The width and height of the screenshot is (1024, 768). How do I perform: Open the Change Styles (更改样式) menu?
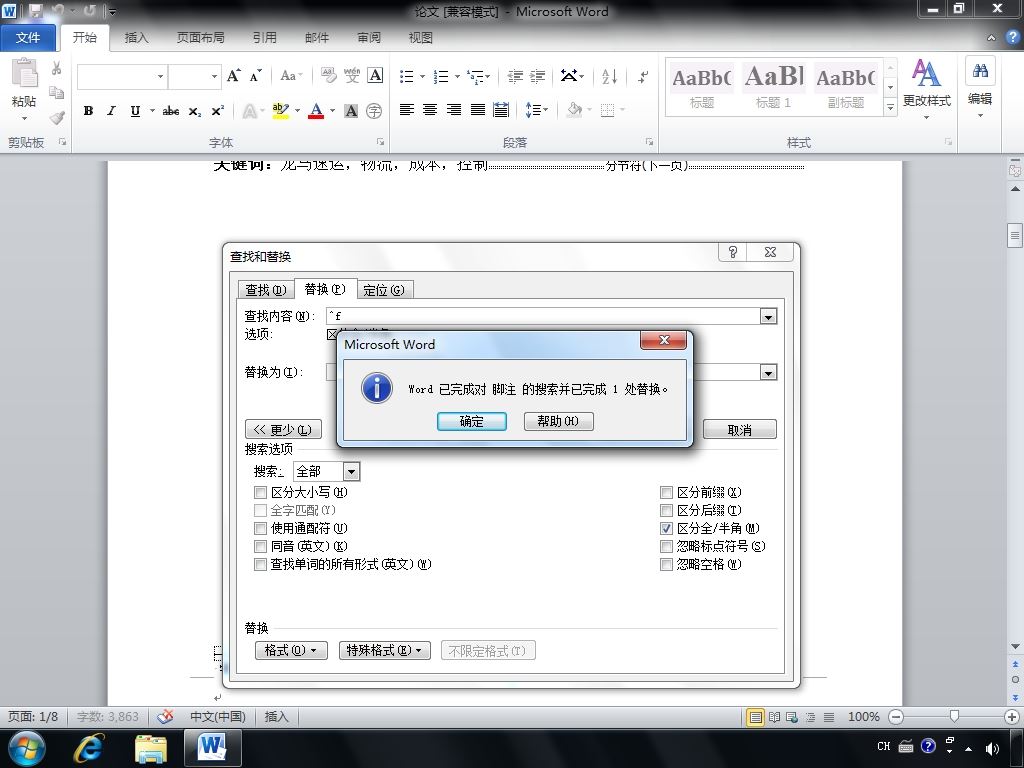(926, 88)
